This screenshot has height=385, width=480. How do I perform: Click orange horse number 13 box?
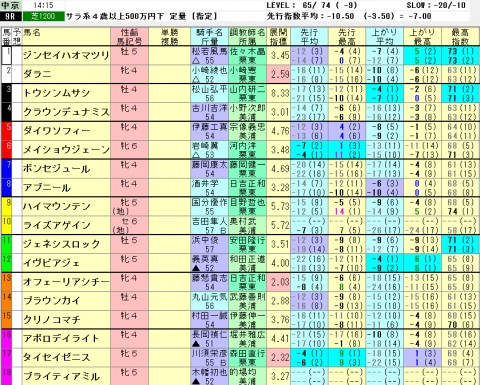click(7, 282)
